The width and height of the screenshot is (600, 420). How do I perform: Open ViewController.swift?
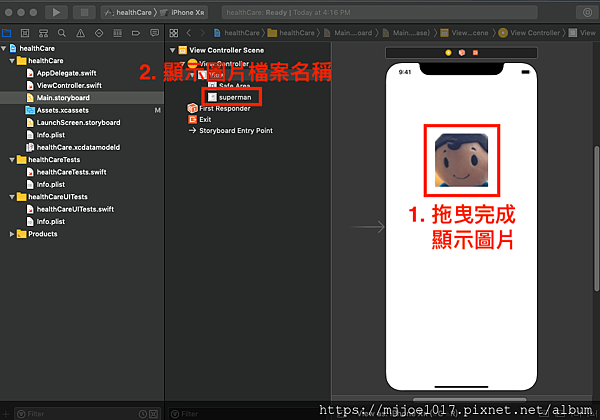pos(69,85)
